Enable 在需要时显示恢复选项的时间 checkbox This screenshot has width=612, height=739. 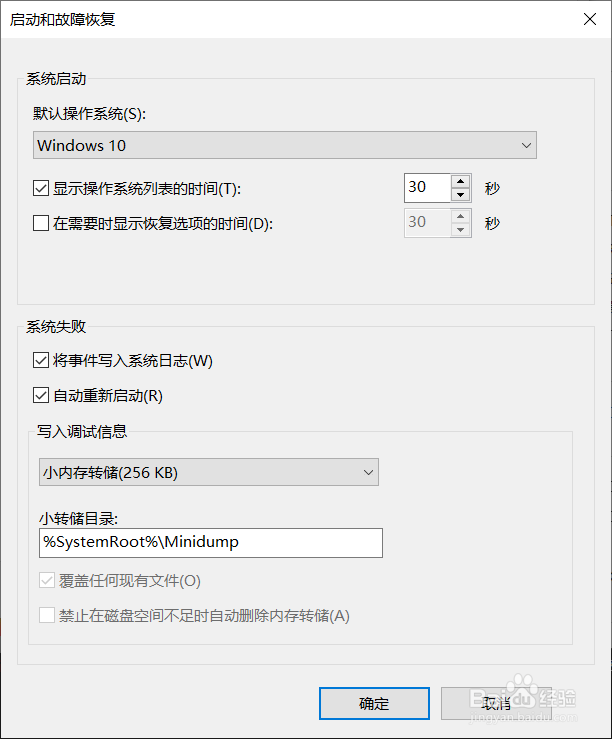[x=42, y=224]
